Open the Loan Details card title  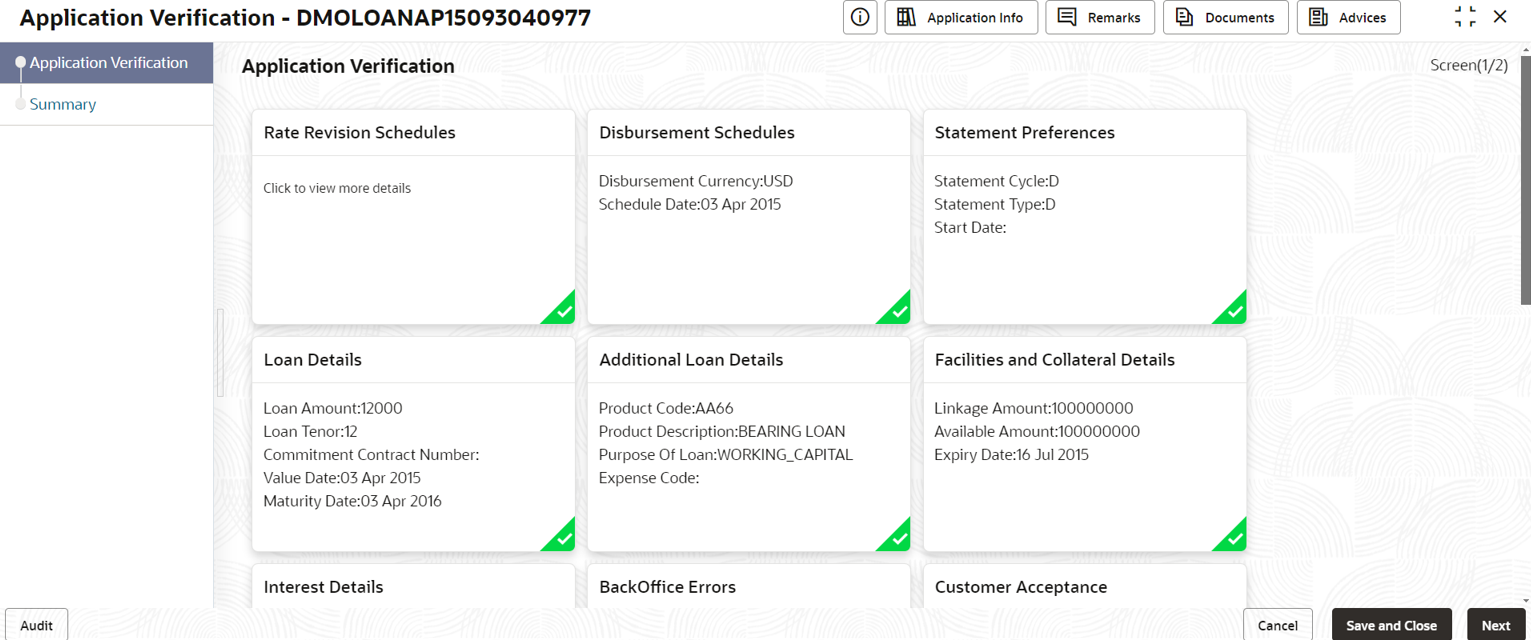point(313,360)
